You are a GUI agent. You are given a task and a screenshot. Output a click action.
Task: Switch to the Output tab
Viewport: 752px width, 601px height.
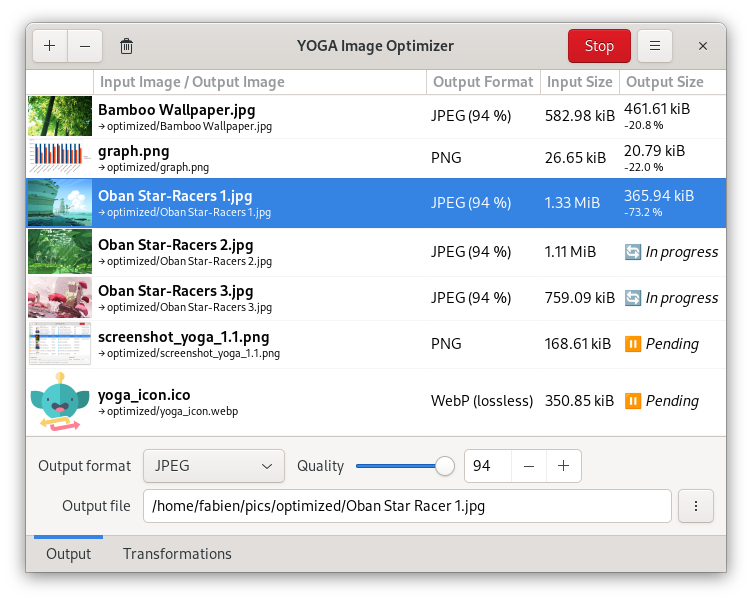click(x=69, y=554)
